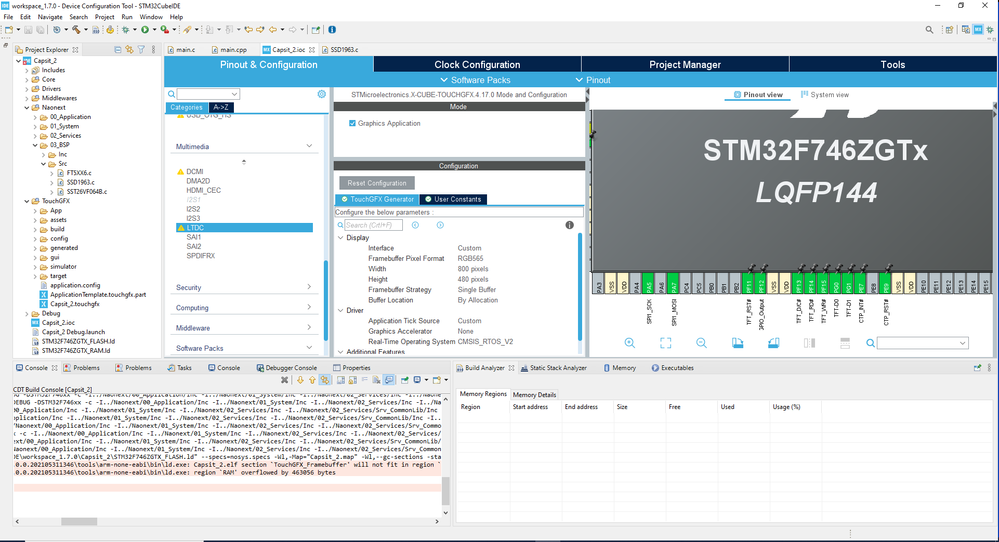Click the previous parameter circle arrow icon
The height and width of the screenshot is (542, 999).
click(x=415, y=225)
